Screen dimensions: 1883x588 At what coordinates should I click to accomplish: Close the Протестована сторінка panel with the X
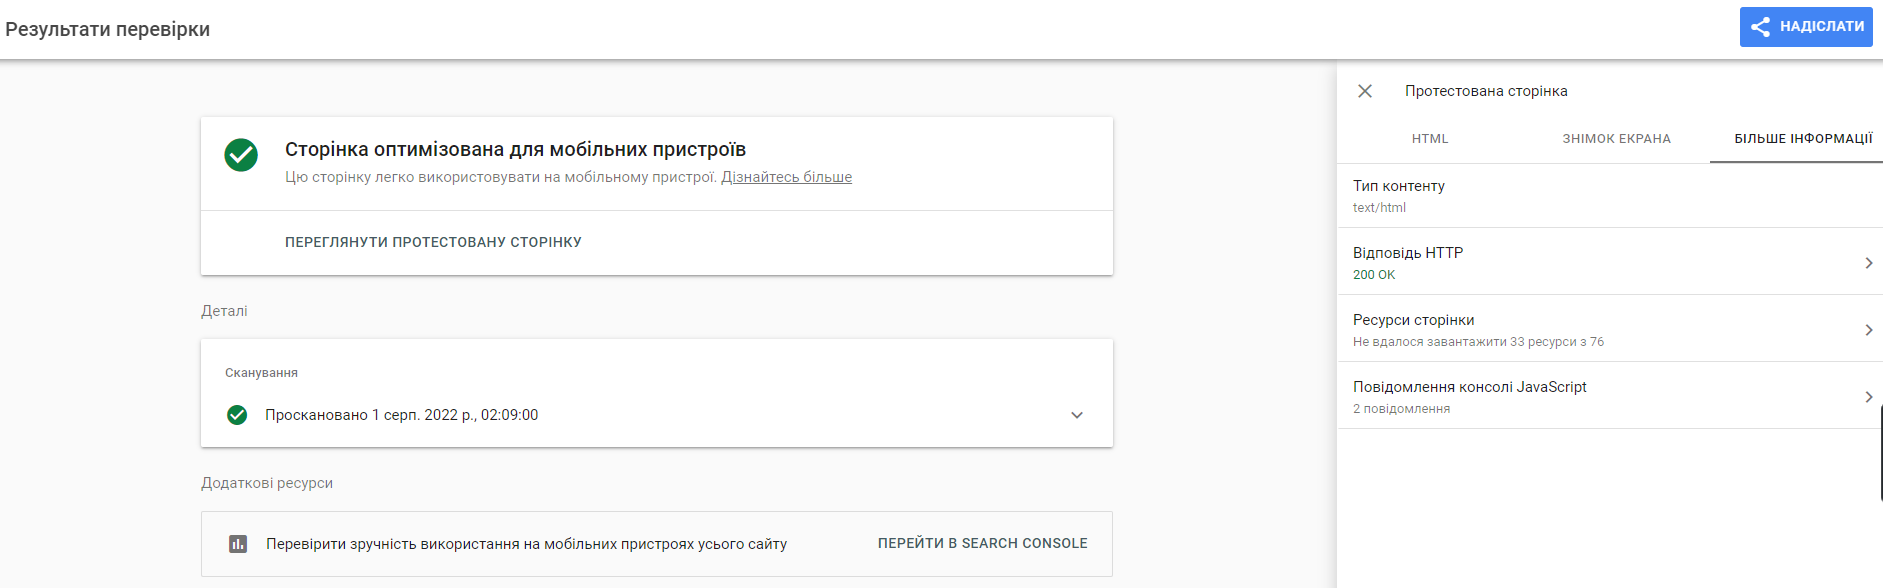1364,90
